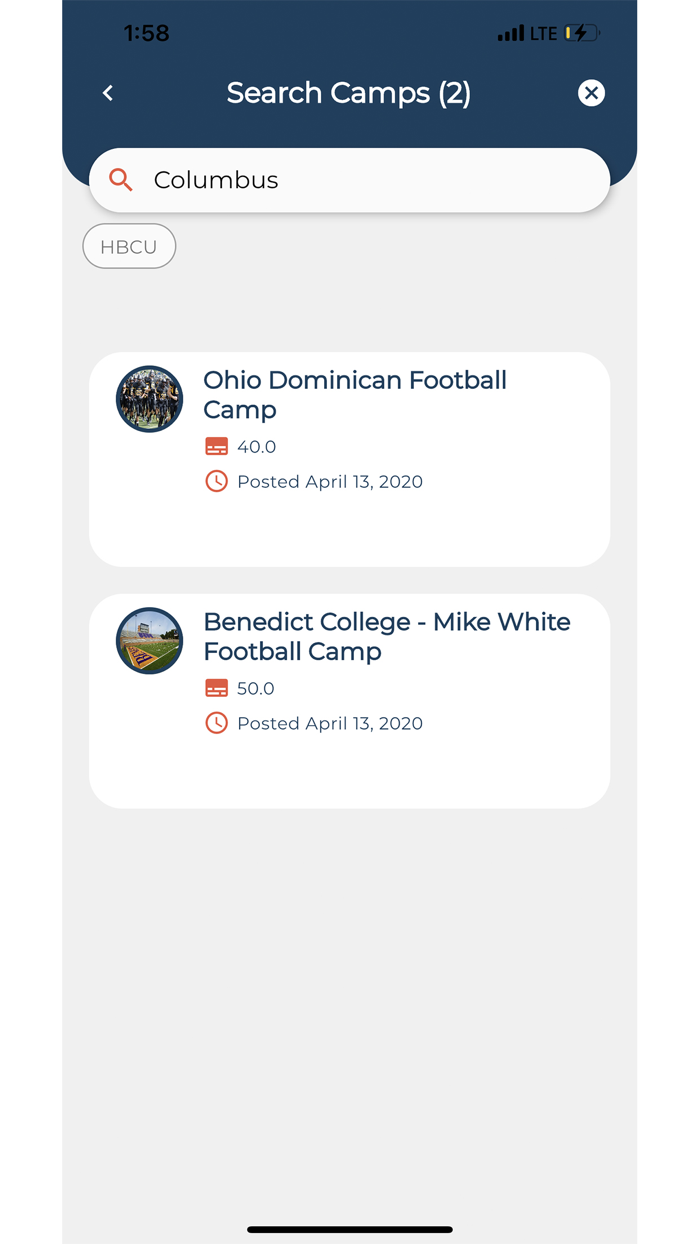Tap the red magnifying glass search icon
This screenshot has width=700, height=1244.
pyautogui.click(x=120, y=180)
